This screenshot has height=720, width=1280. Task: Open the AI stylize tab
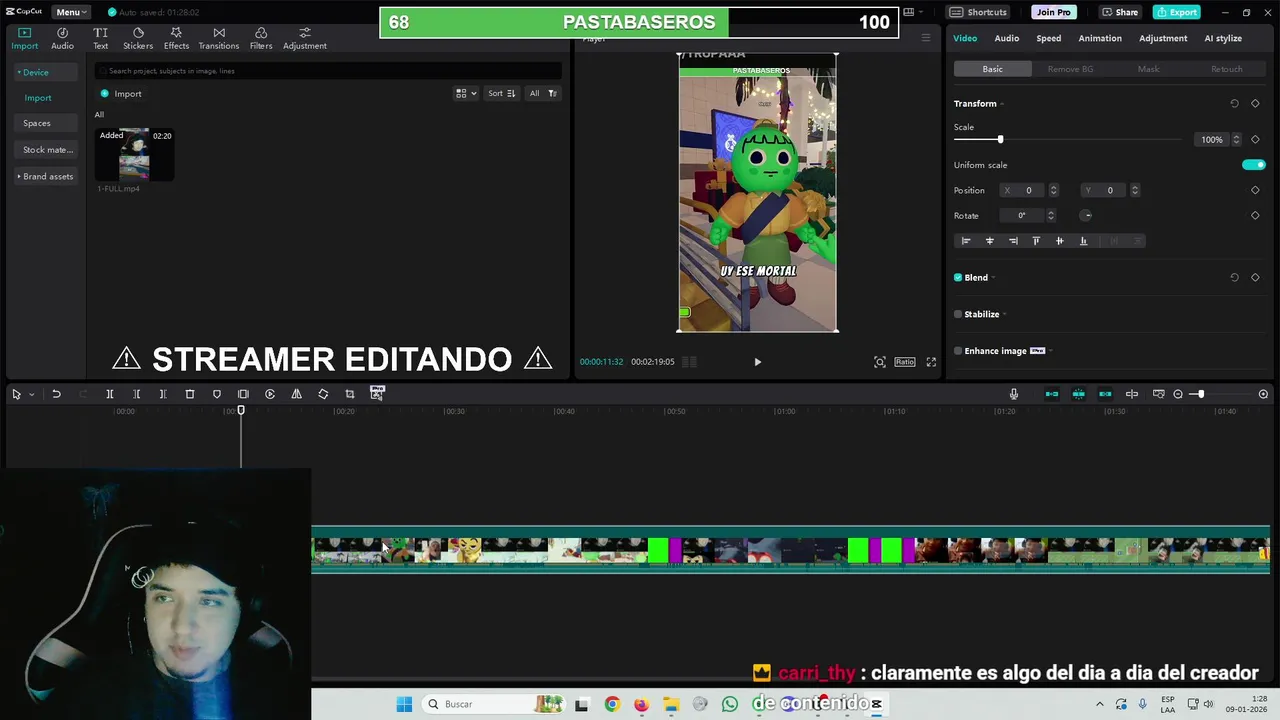click(x=1222, y=38)
